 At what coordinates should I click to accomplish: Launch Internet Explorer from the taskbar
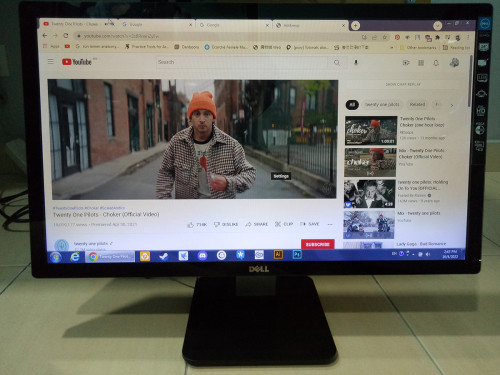click(75, 257)
